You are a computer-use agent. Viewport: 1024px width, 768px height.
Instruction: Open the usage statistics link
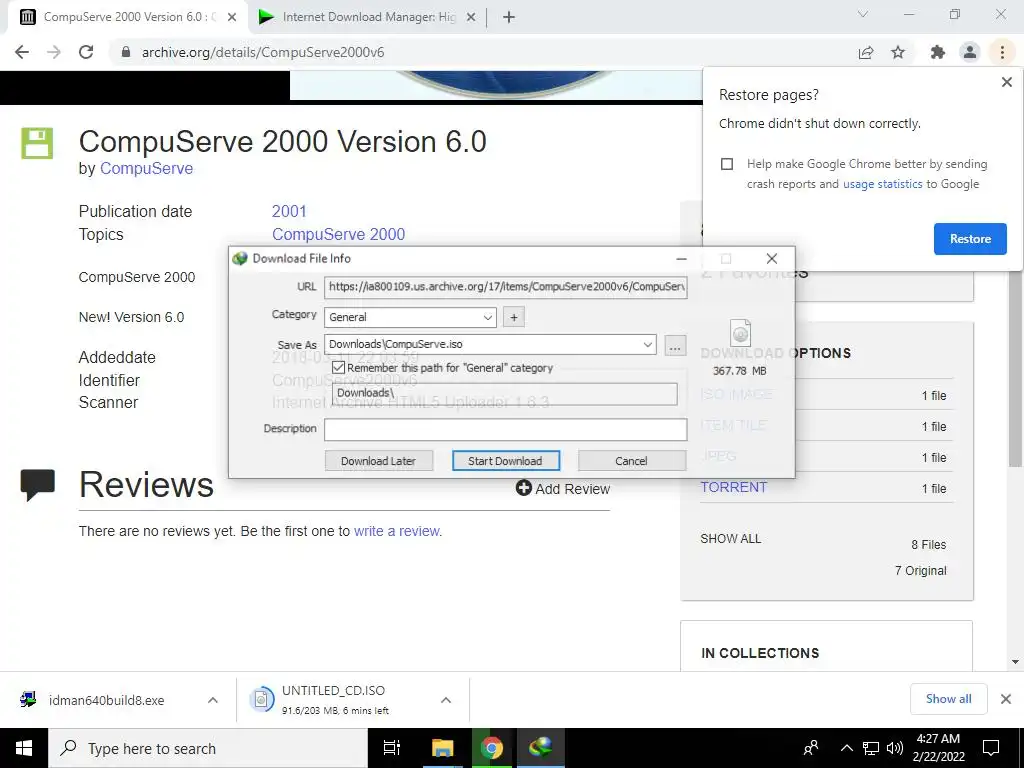pyautogui.click(x=882, y=184)
